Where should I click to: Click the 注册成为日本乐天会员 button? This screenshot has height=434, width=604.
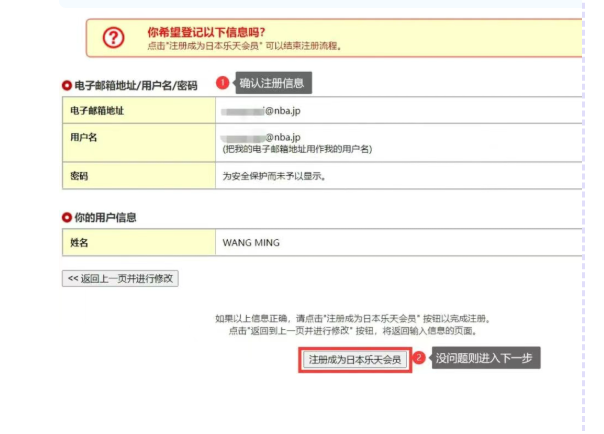coord(354,360)
